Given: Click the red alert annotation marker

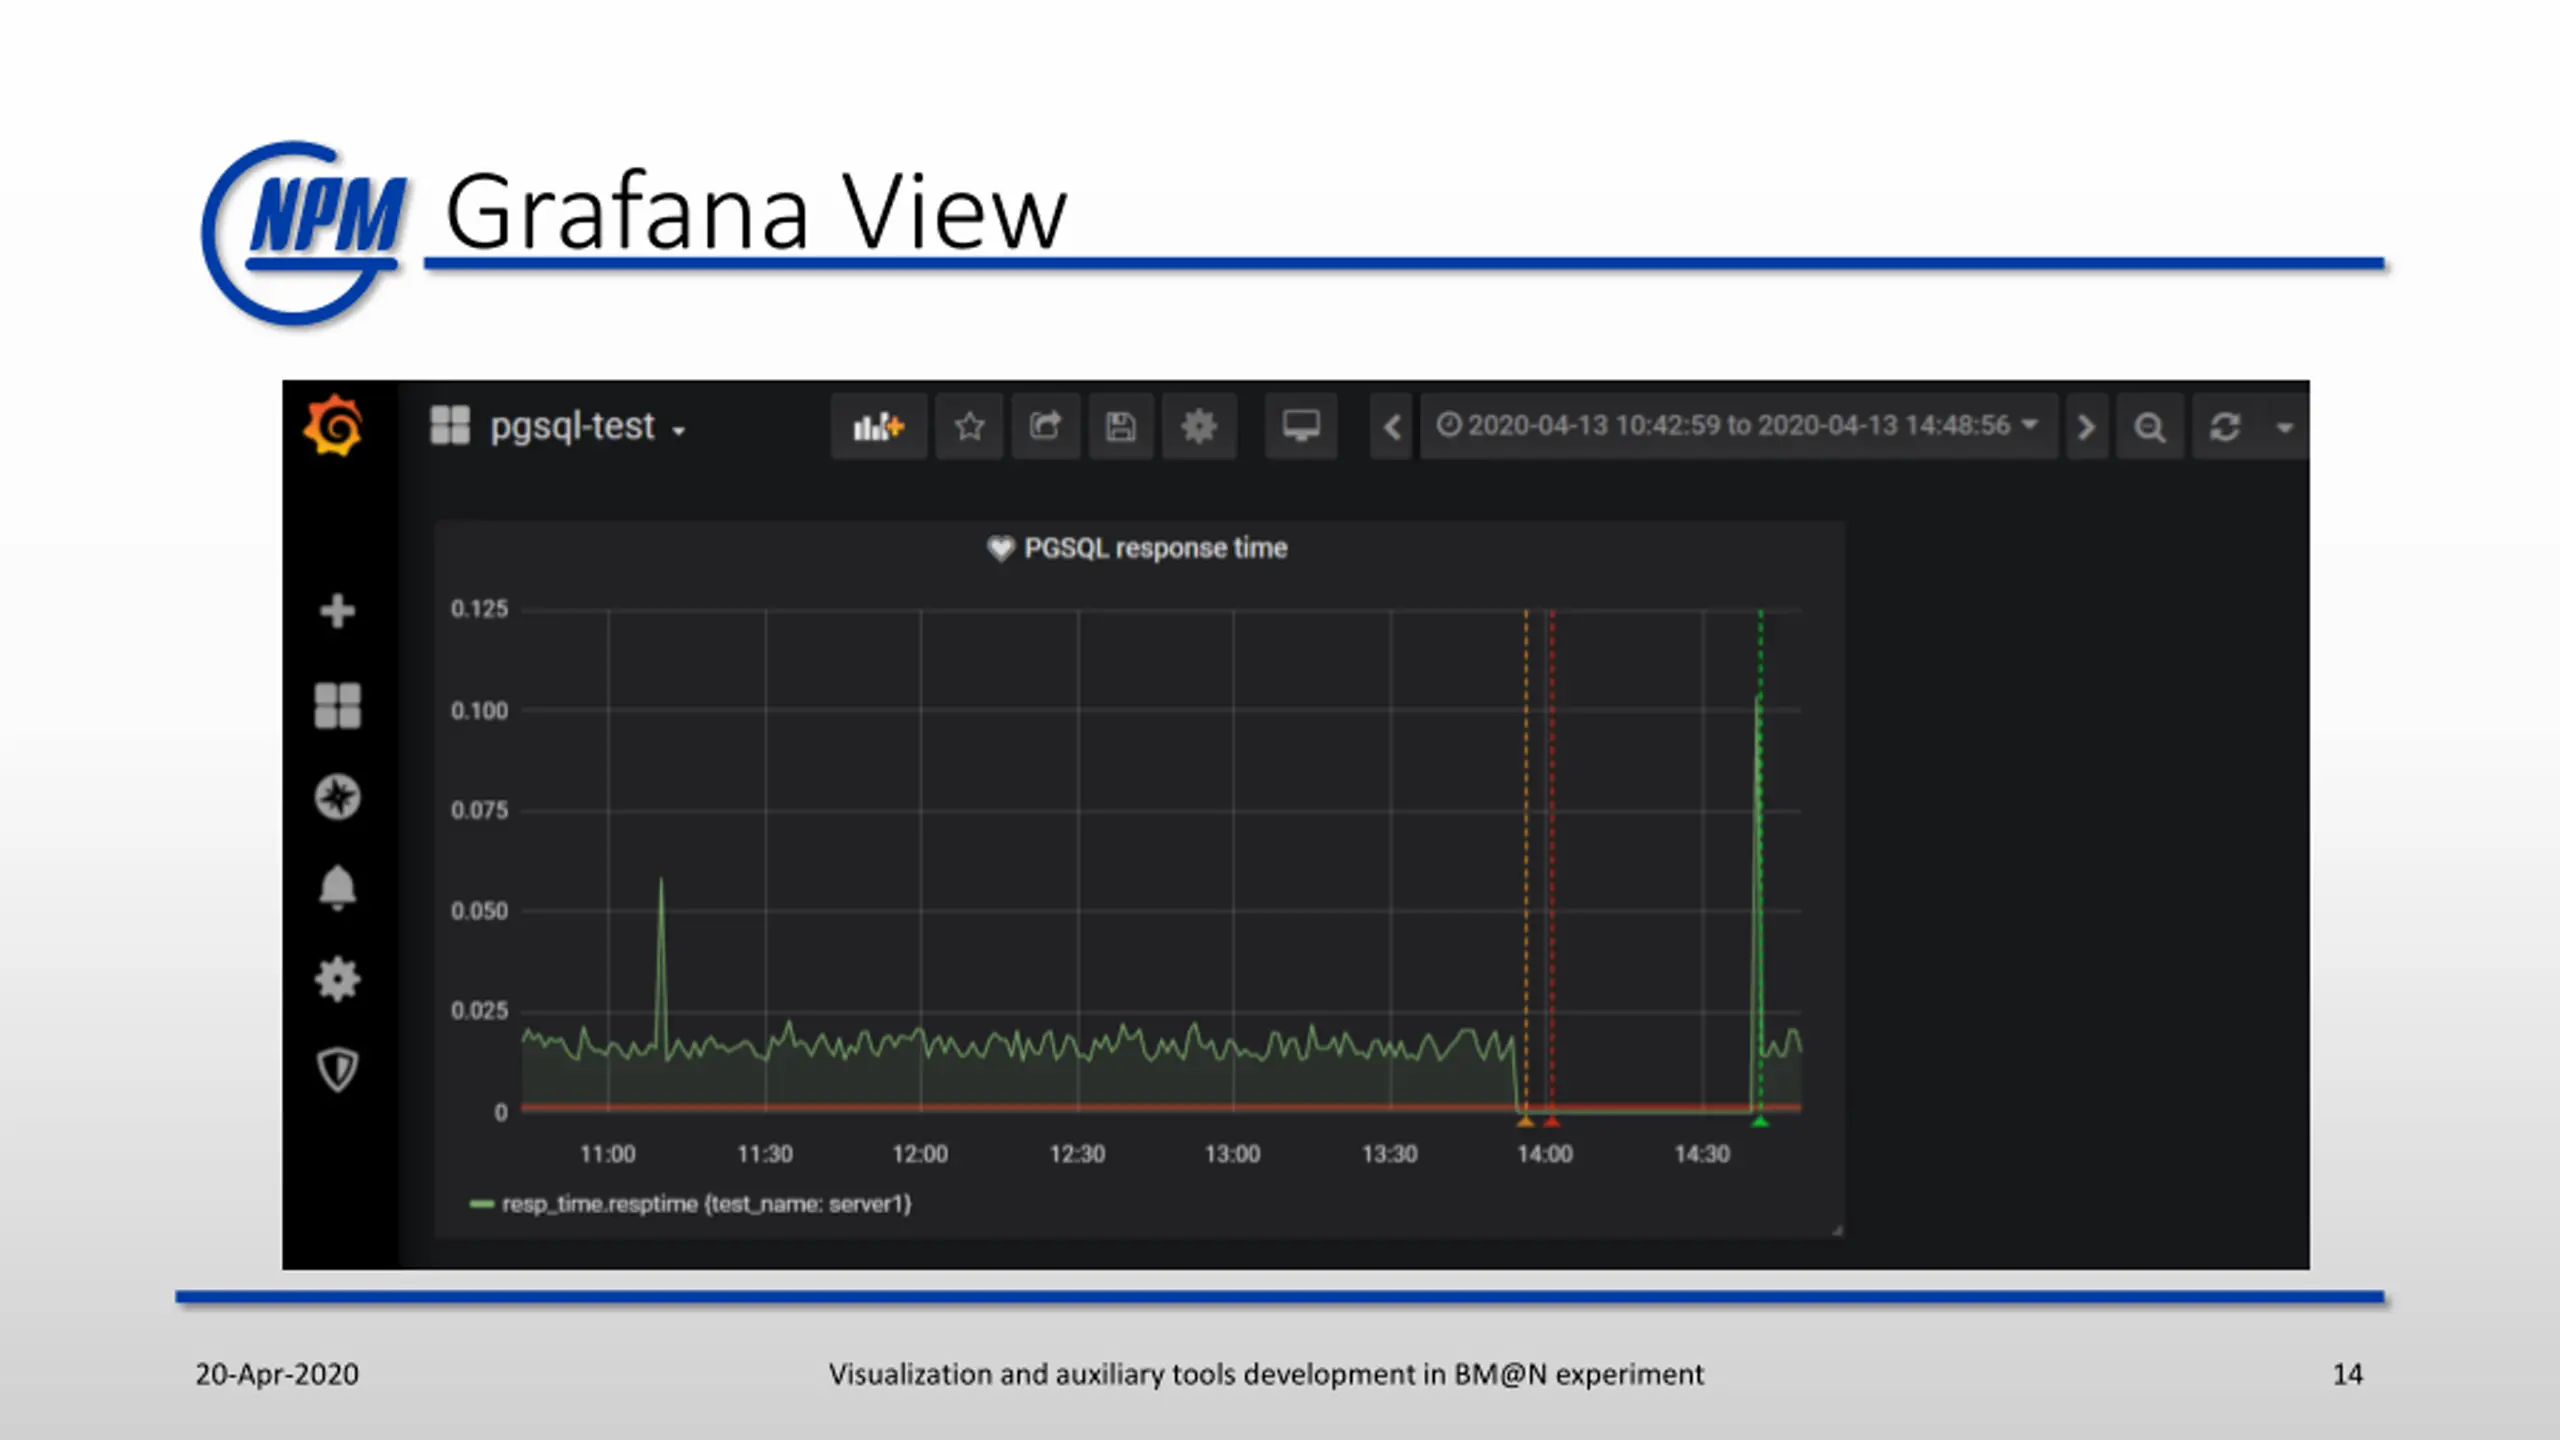Looking at the screenshot, I should pos(1551,1122).
